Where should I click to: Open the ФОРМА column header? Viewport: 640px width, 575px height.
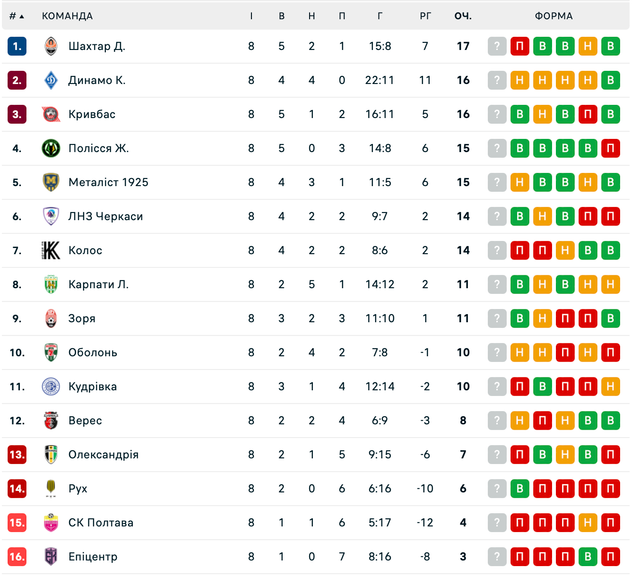point(554,16)
